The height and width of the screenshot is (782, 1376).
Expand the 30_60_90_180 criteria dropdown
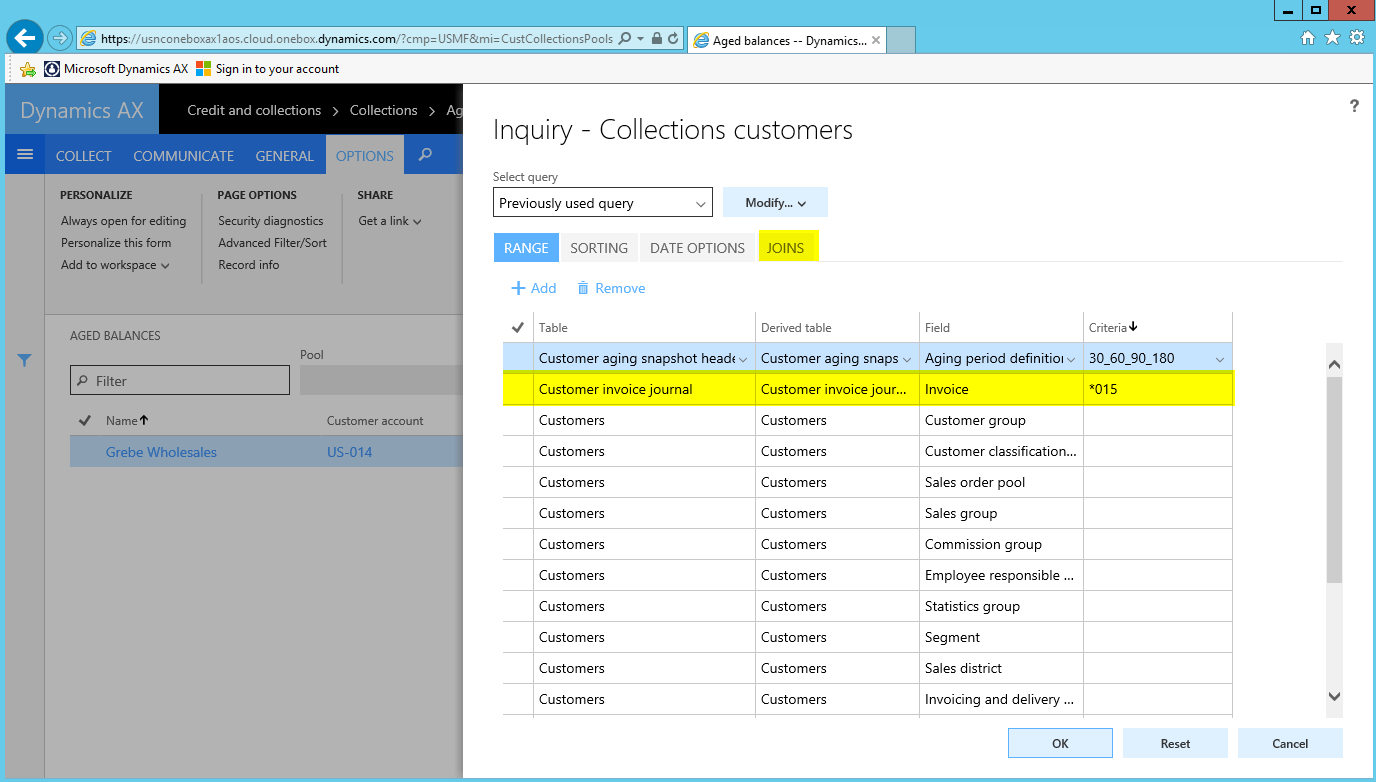[x=1219, y=358]
